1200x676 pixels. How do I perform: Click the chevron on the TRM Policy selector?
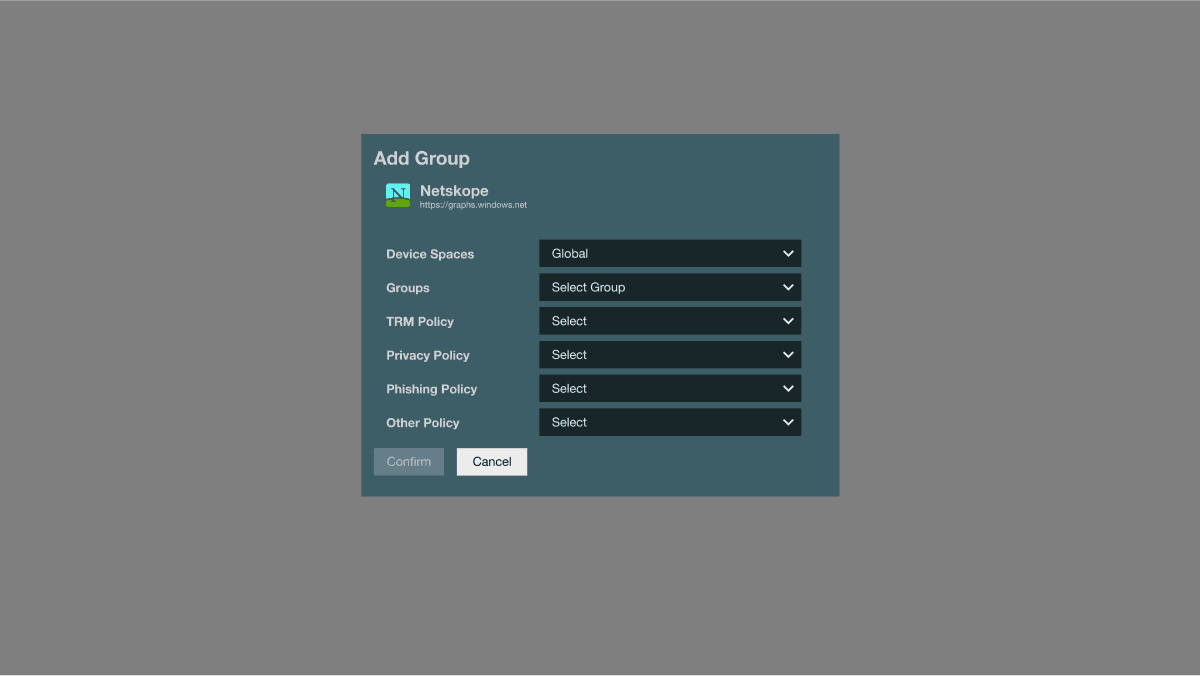click(787, 320)
